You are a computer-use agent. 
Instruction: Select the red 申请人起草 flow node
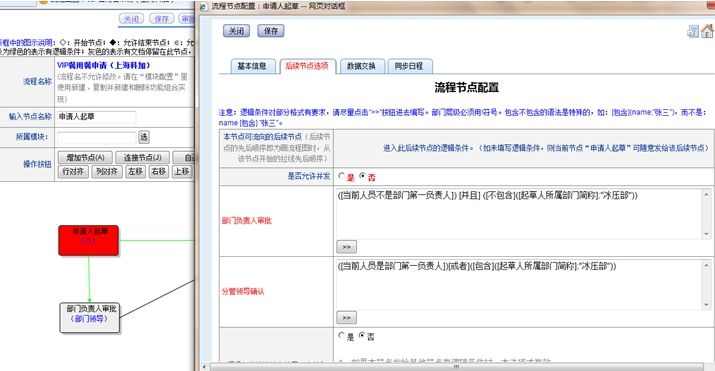point(88,240)
